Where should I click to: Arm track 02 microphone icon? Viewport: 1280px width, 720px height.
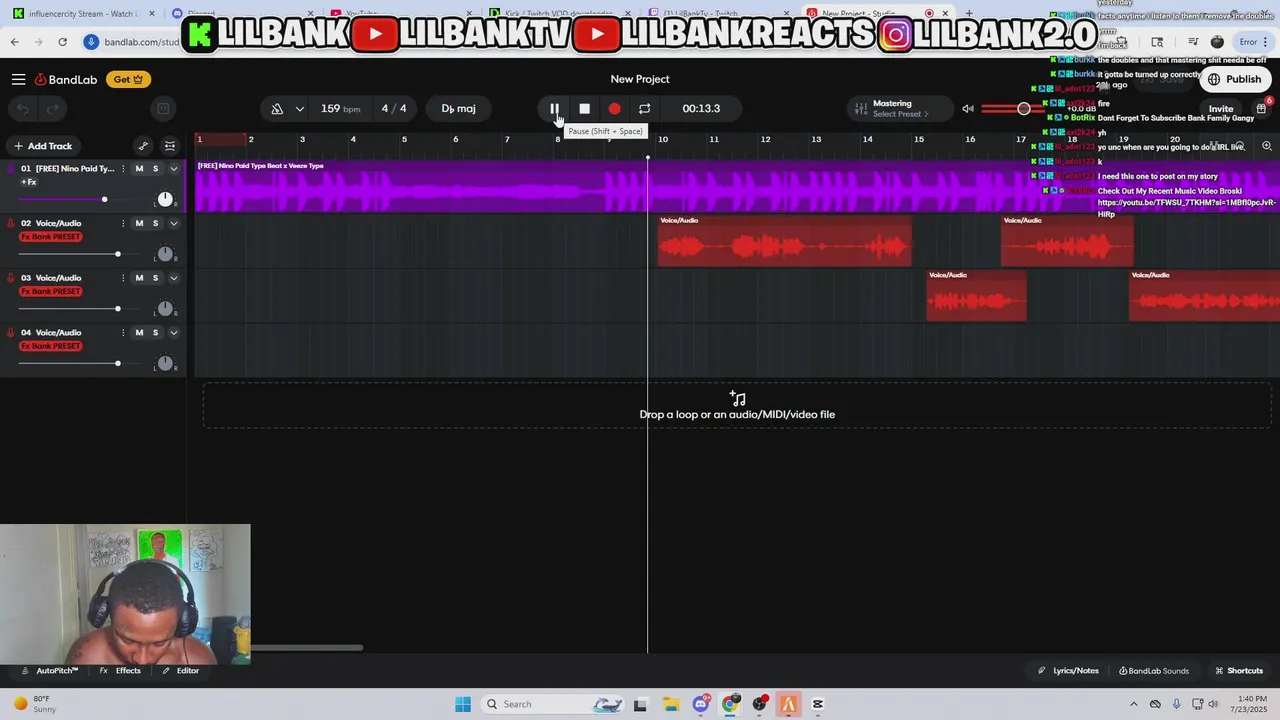click(x=11, y=223)
